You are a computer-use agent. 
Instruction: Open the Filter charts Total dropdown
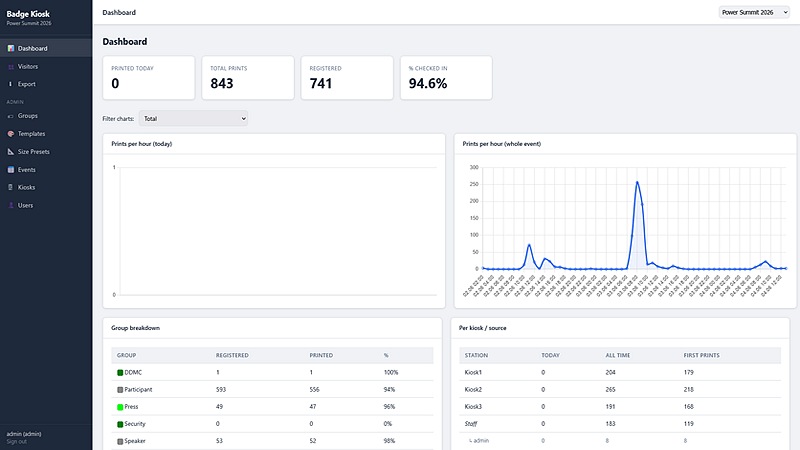click(x=193, y=118)
